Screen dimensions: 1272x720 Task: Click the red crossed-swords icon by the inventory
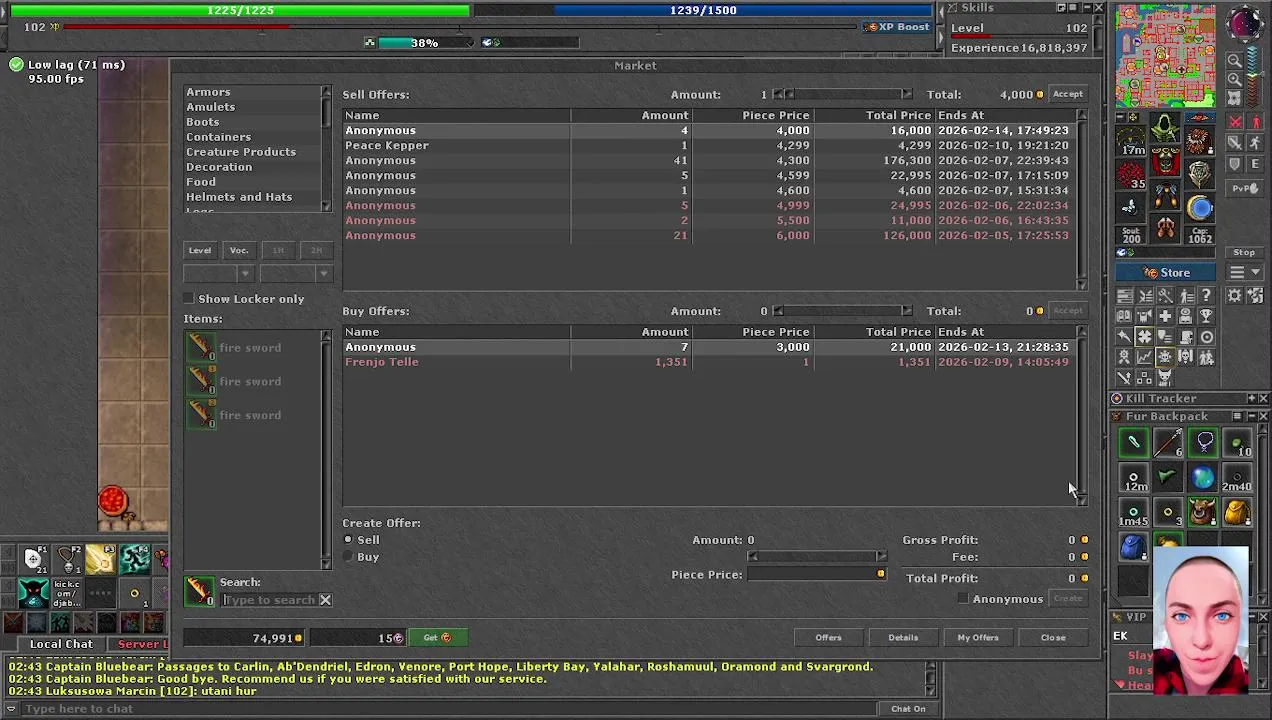click(x=1236, y=122)
